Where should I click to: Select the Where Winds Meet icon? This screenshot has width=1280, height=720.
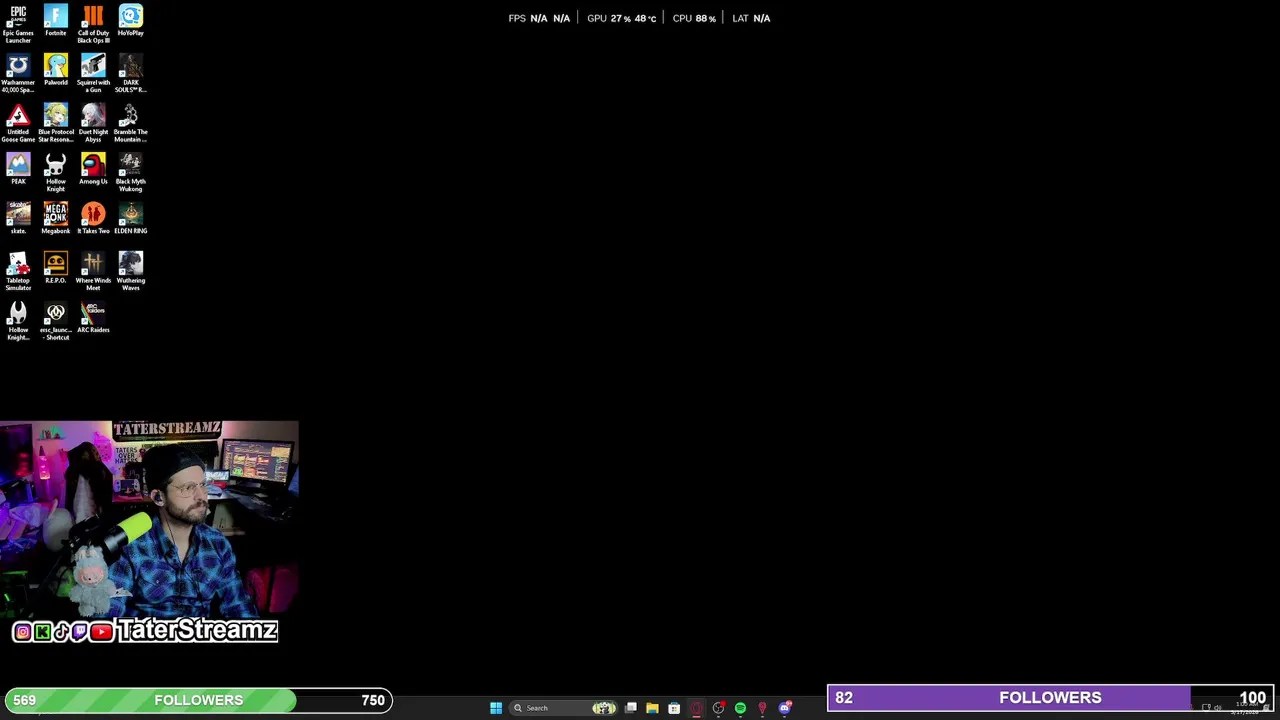pyautogui.click(x=93, y=272)
